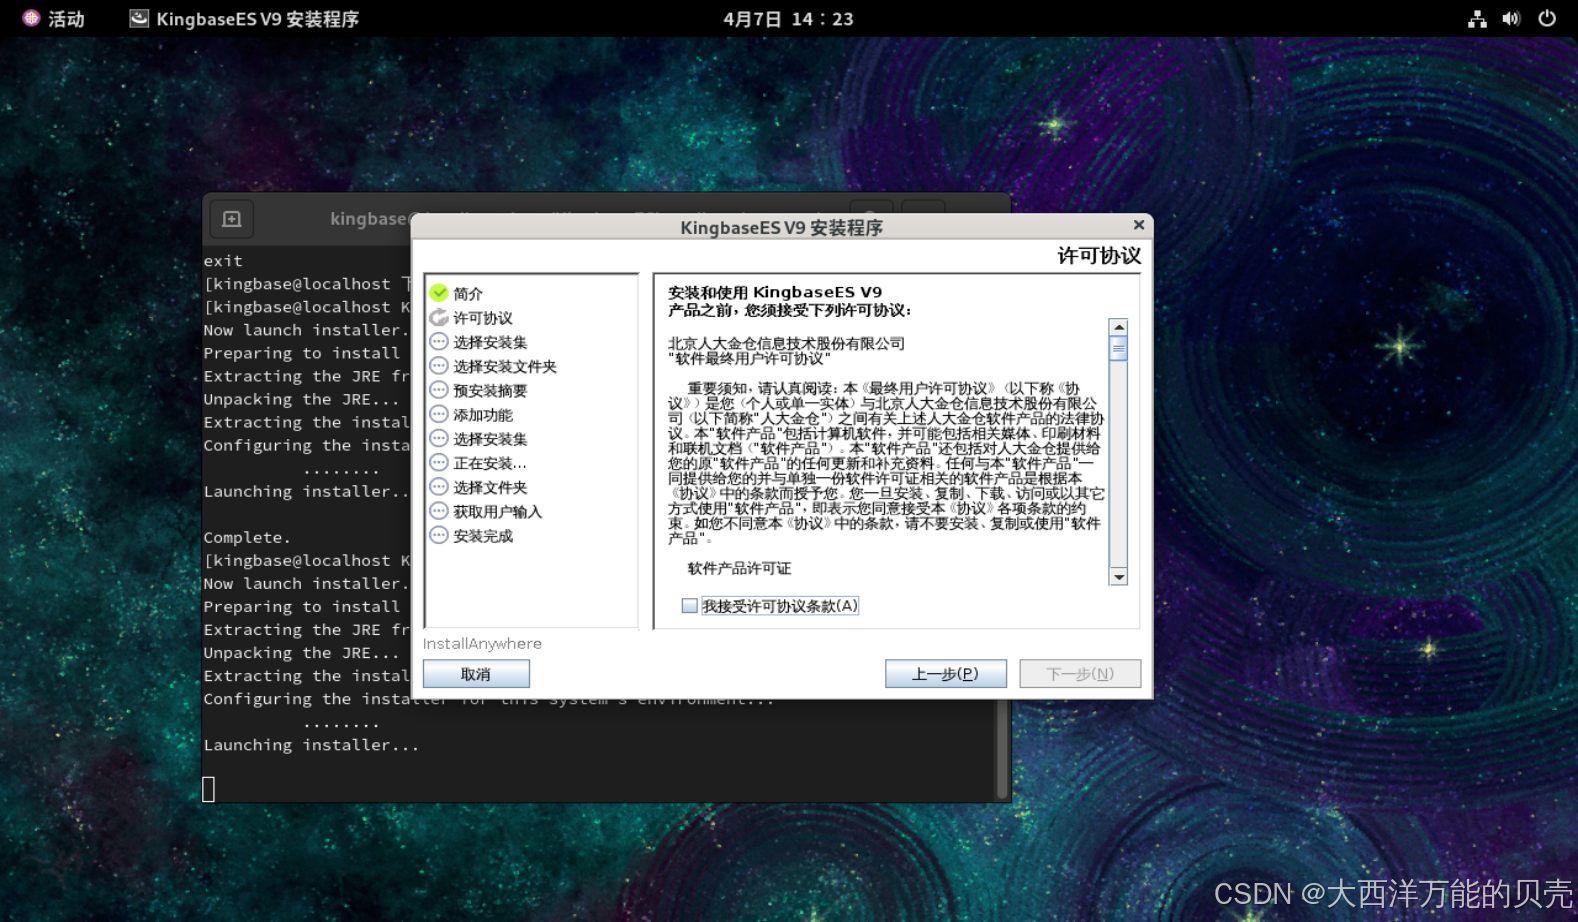The image size is (1578, 922).
Task: Select the 获取用户输入 step label
Action: 497,512
